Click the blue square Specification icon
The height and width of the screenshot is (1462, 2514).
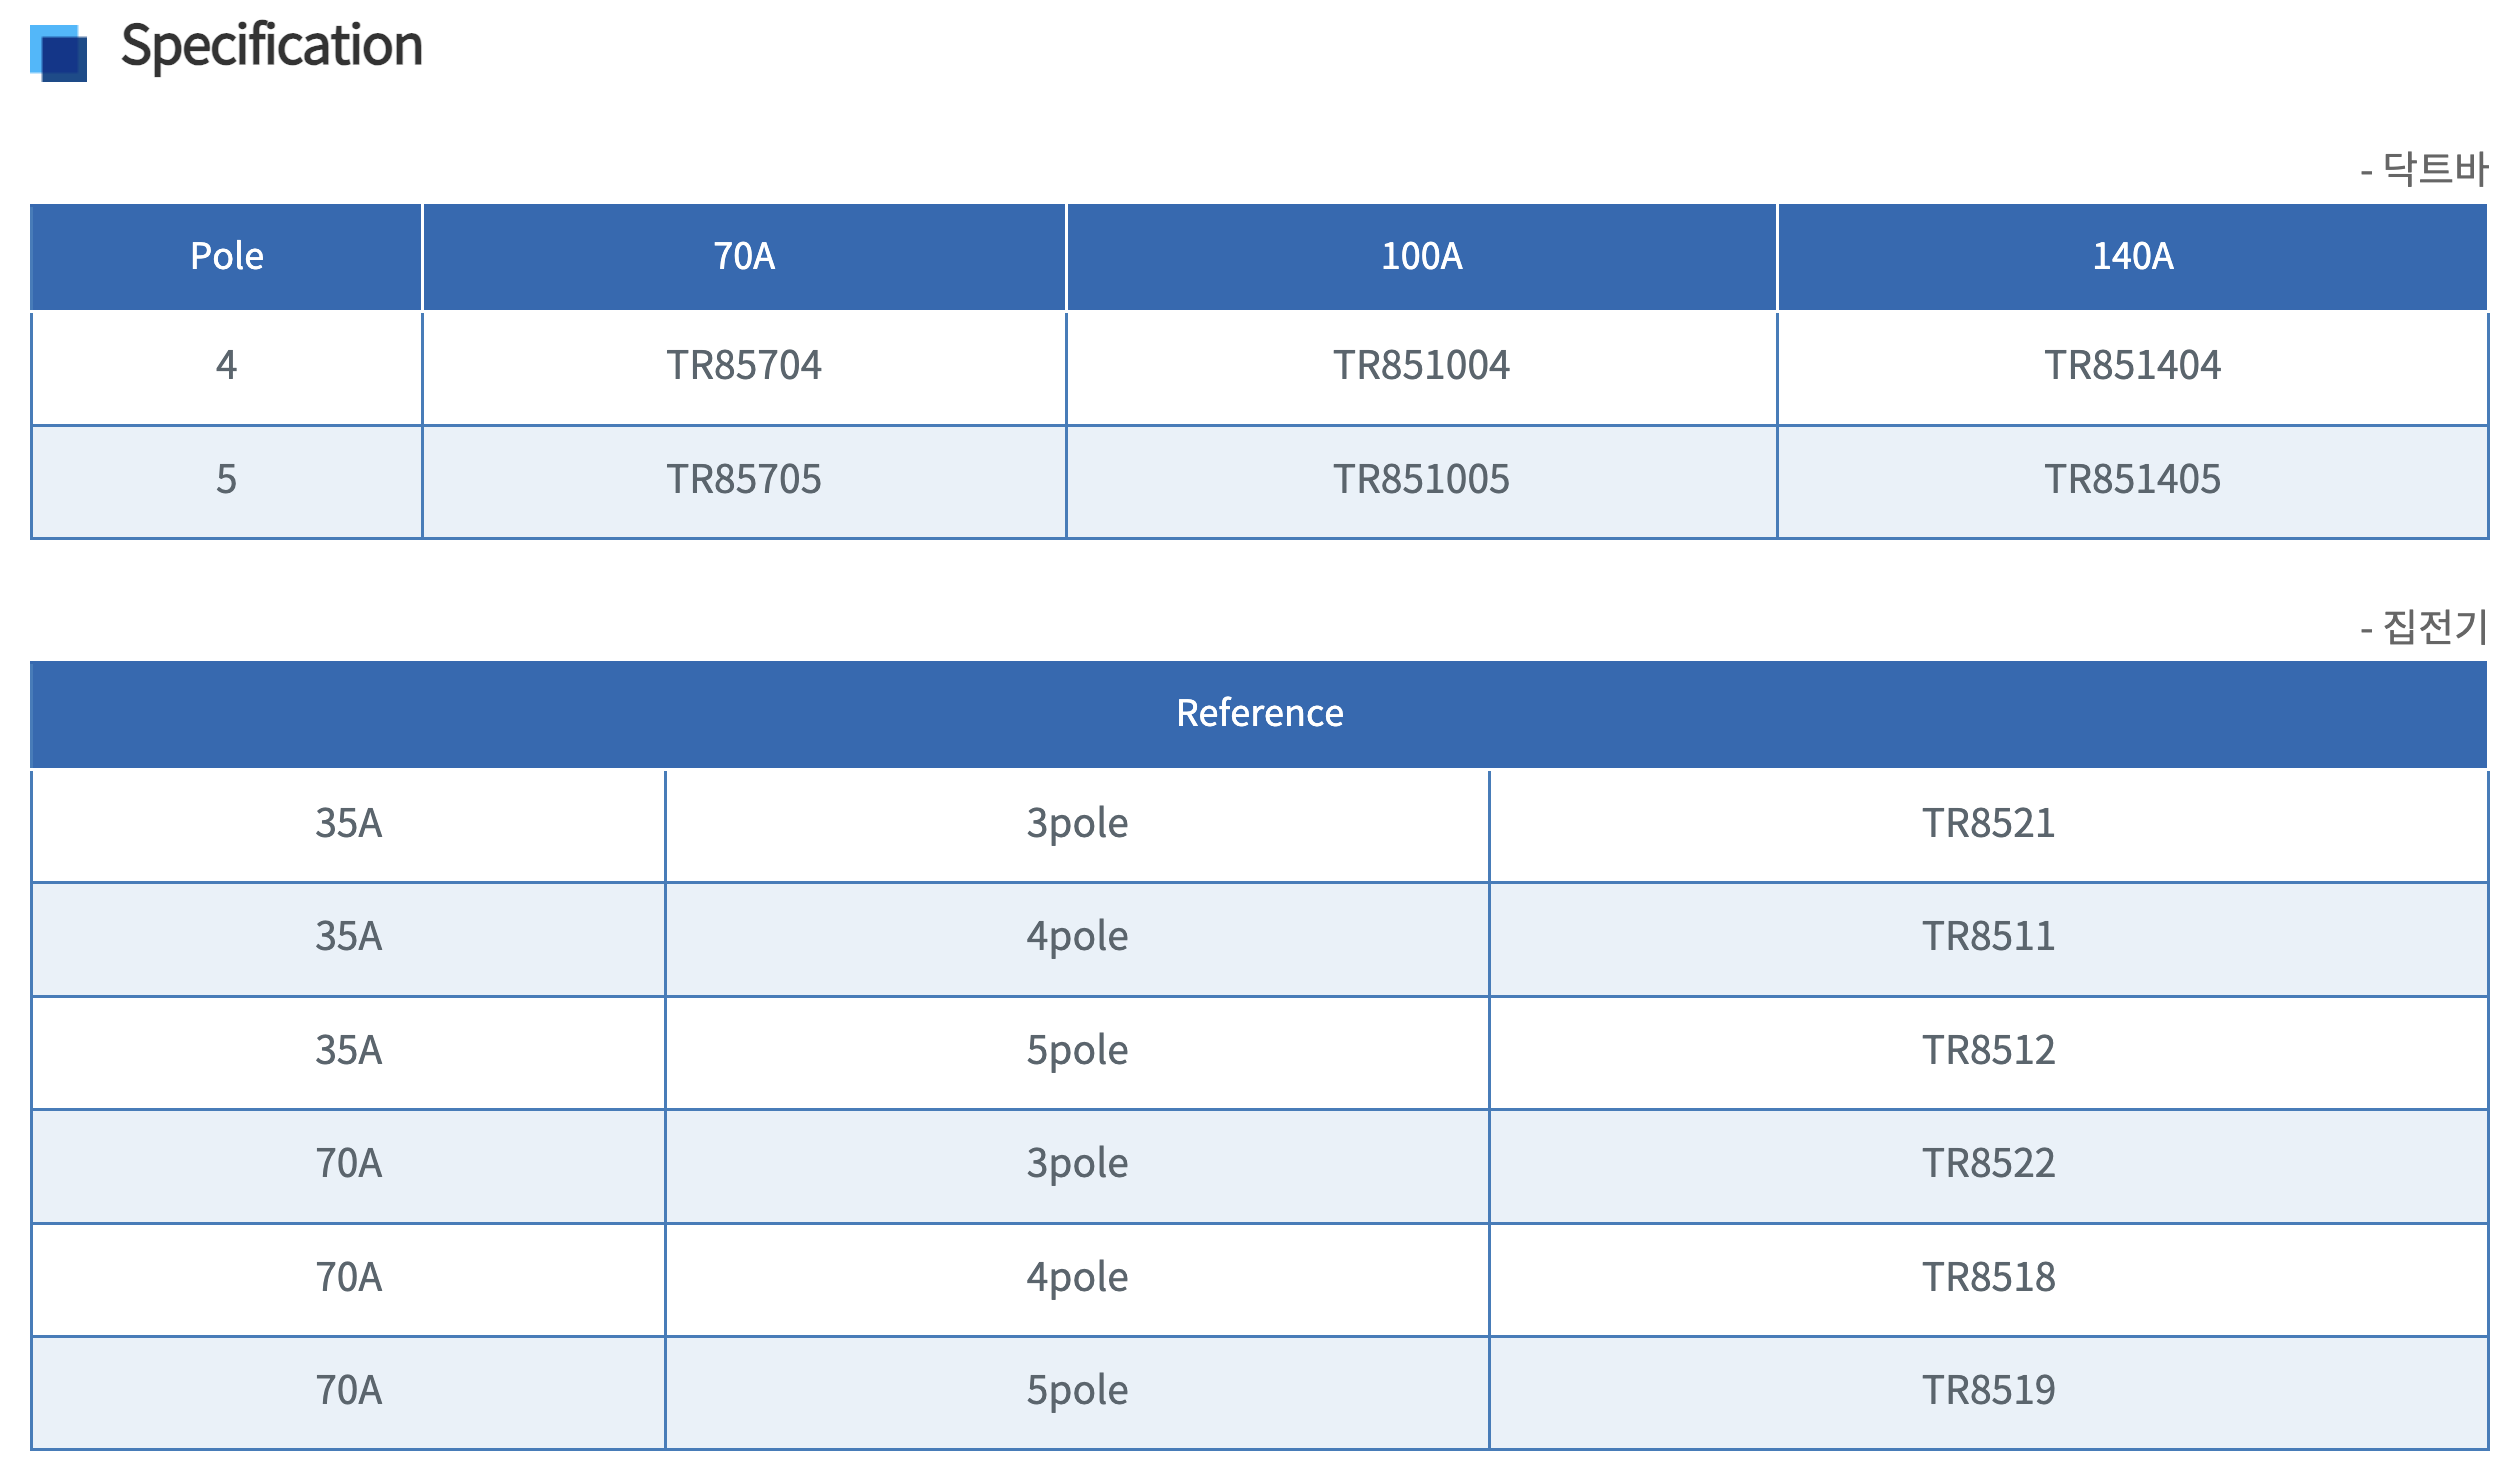[59, 53]
